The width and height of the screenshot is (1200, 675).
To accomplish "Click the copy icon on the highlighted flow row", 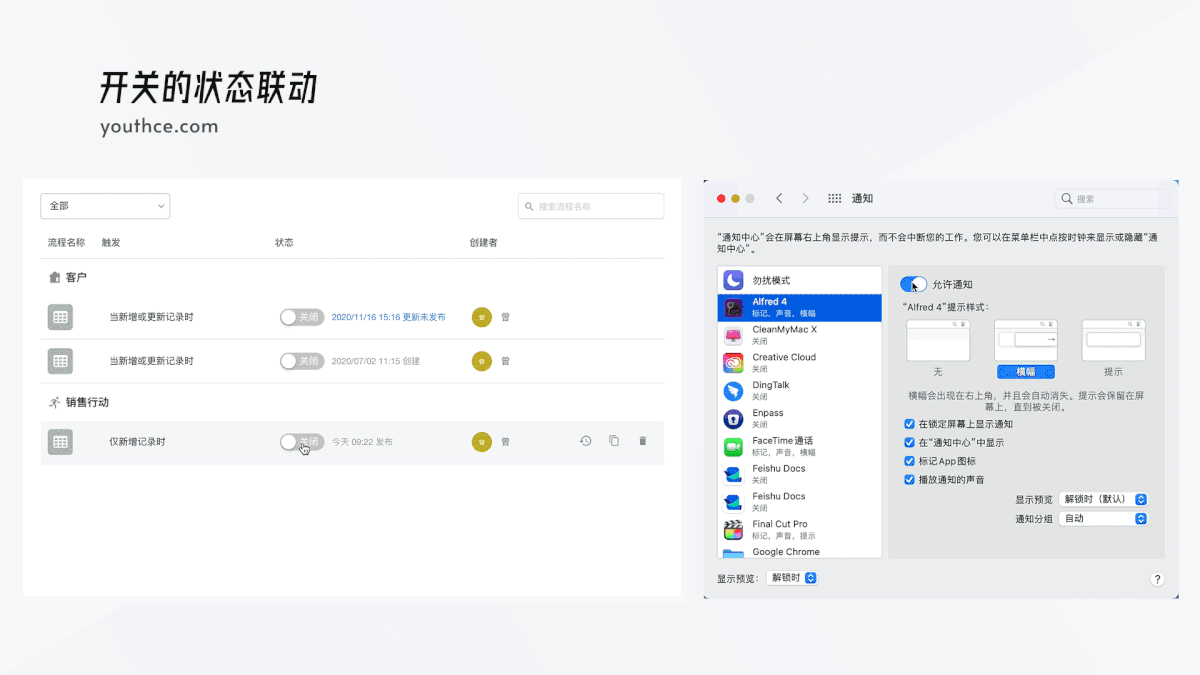I will point(614,440).
